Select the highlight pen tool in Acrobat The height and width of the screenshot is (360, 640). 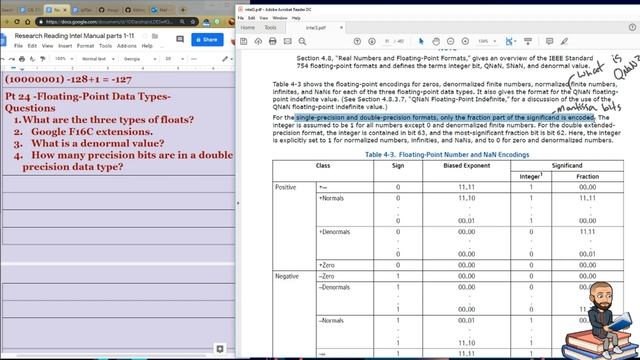[564, 41]
